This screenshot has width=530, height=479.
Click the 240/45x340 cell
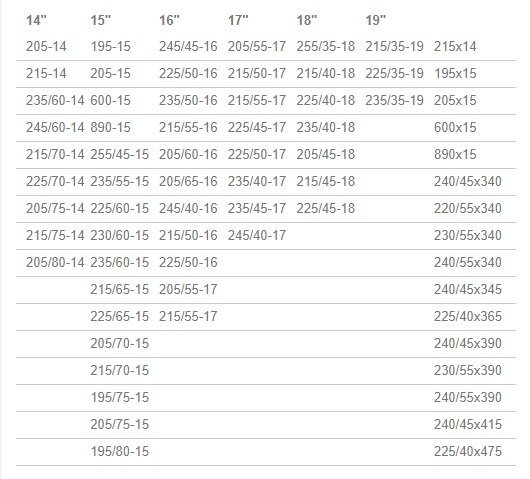click(468, 182)
